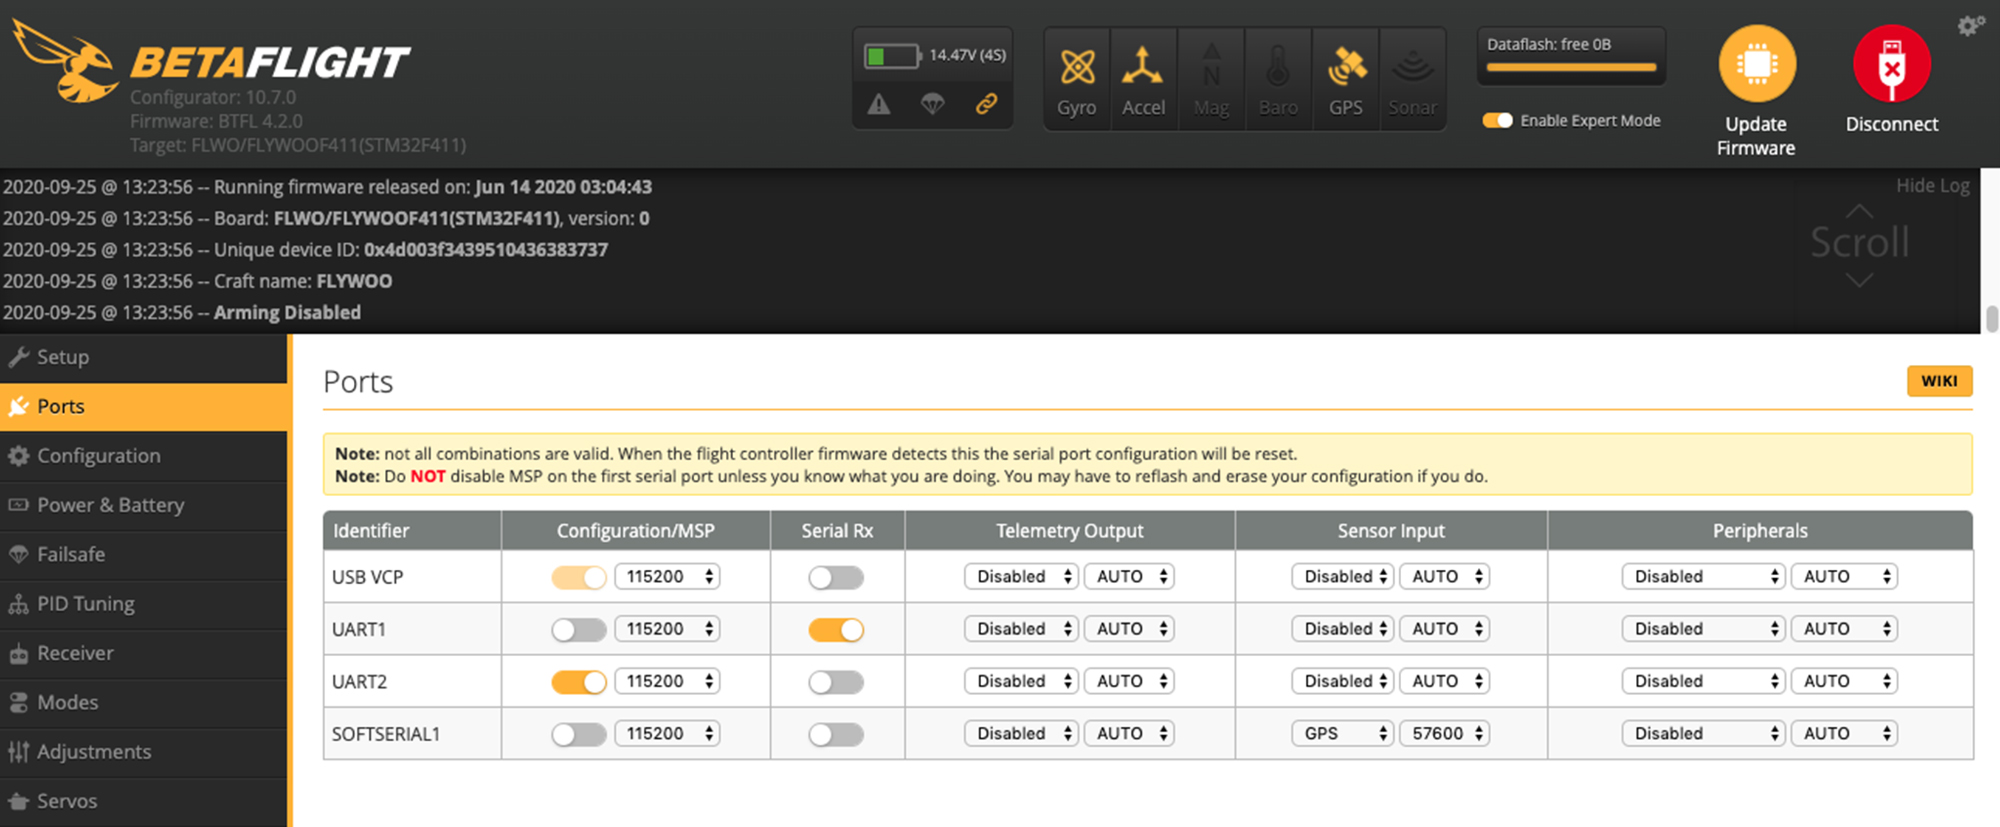Open SOFTSERIAL1 Sensor Input GPS dropdown
This screenshot has width=2000, height=827.
[x=1342, y=733]
